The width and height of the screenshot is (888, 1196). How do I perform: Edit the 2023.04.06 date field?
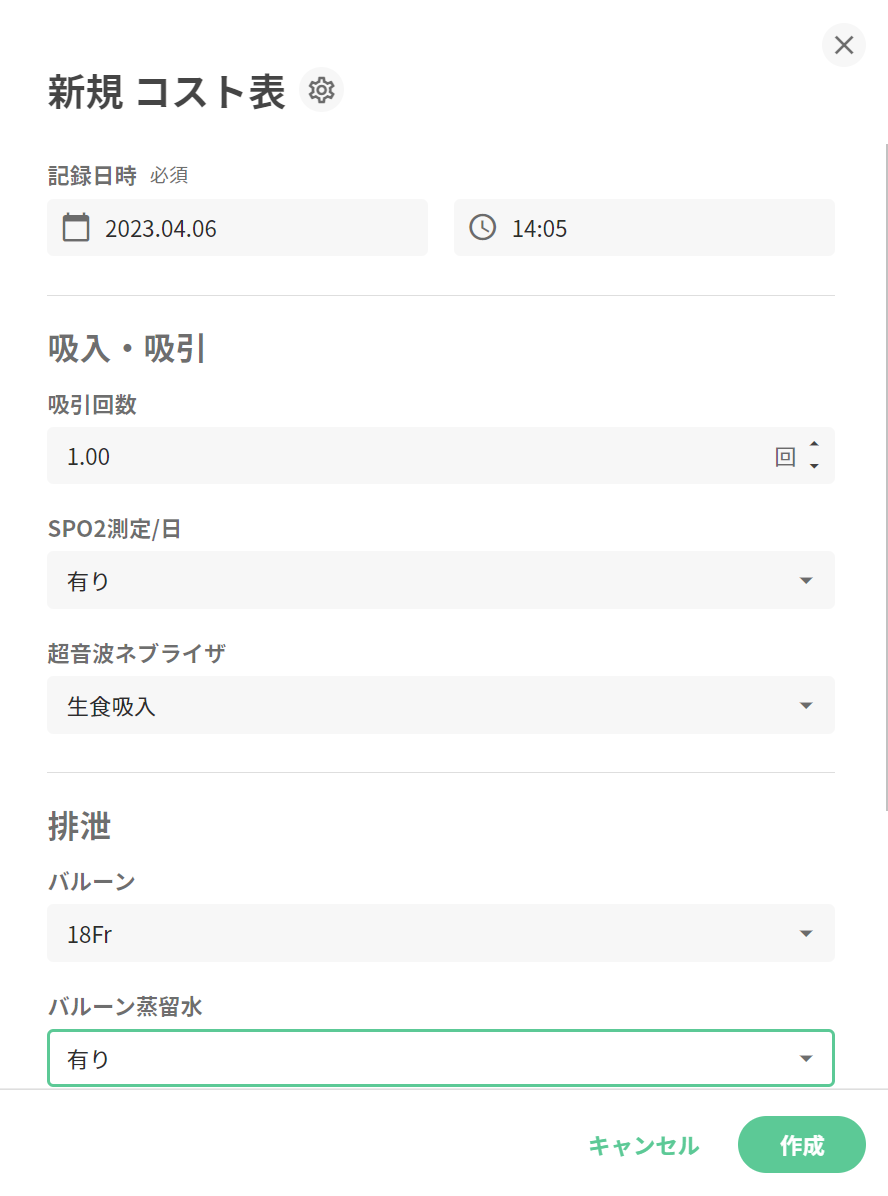(x=260, y=228)
